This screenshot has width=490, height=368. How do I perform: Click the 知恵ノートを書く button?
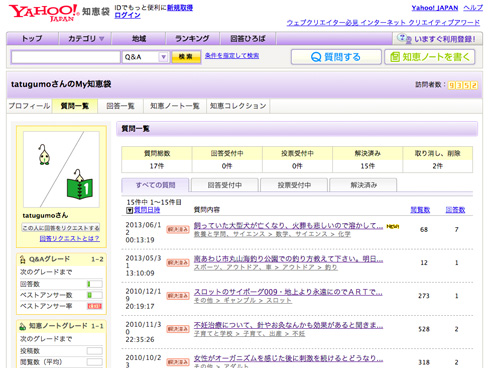pos(430,57)
